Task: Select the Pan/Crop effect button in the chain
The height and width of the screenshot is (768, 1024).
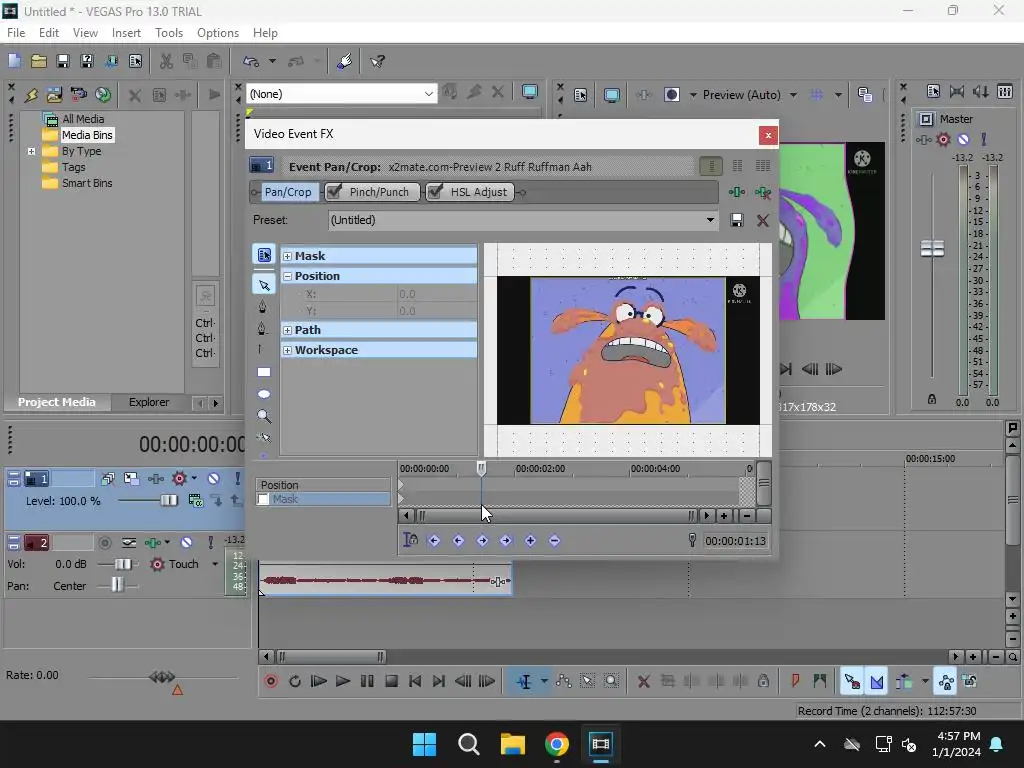Action: [287, 192]
